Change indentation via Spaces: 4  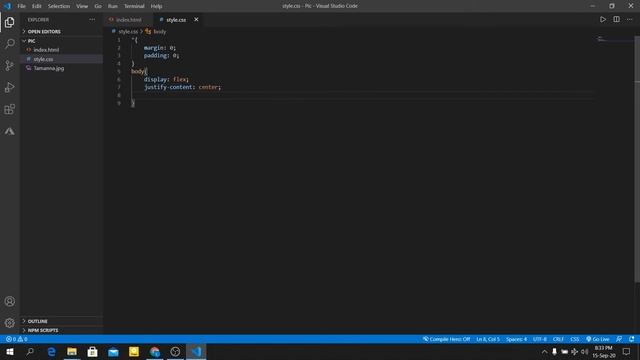click(516, 339)
